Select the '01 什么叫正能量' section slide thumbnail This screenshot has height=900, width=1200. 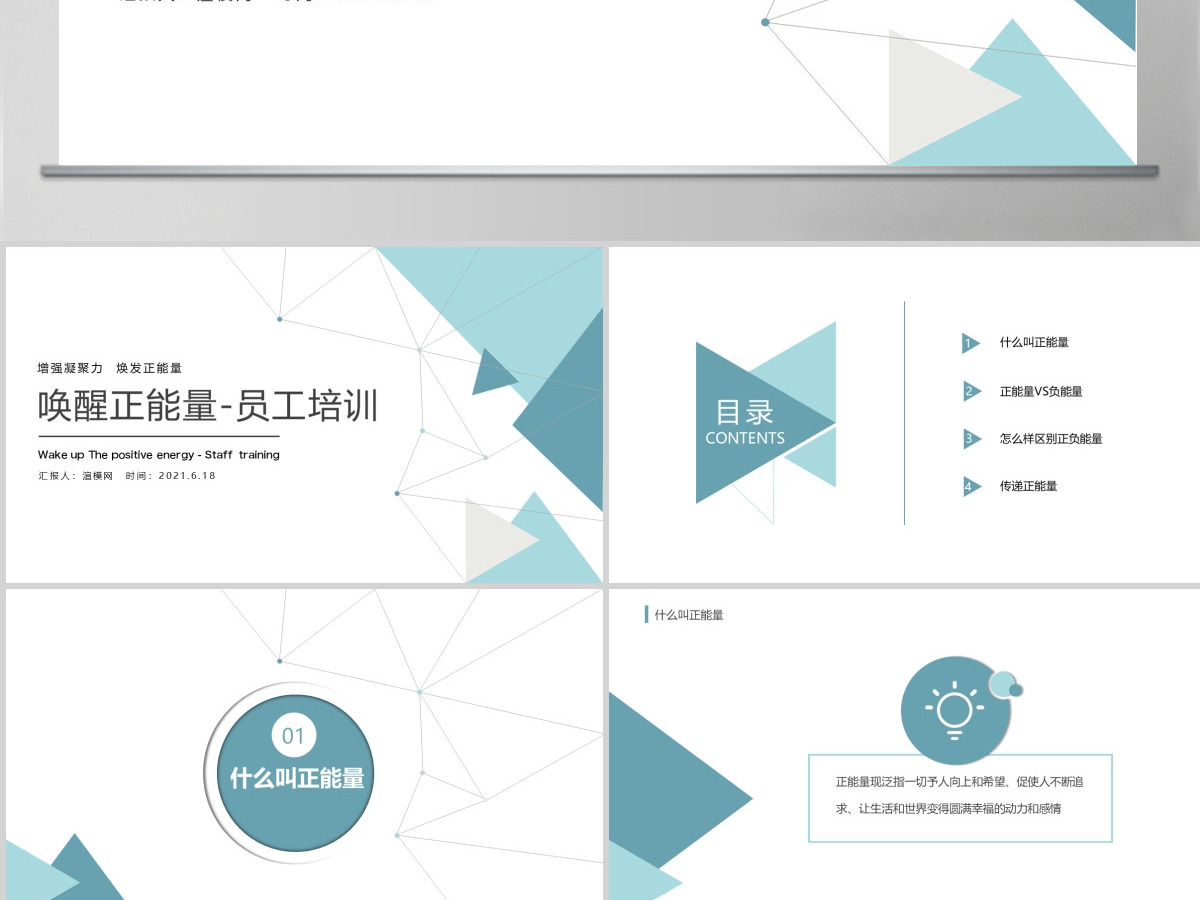point(304,744)
